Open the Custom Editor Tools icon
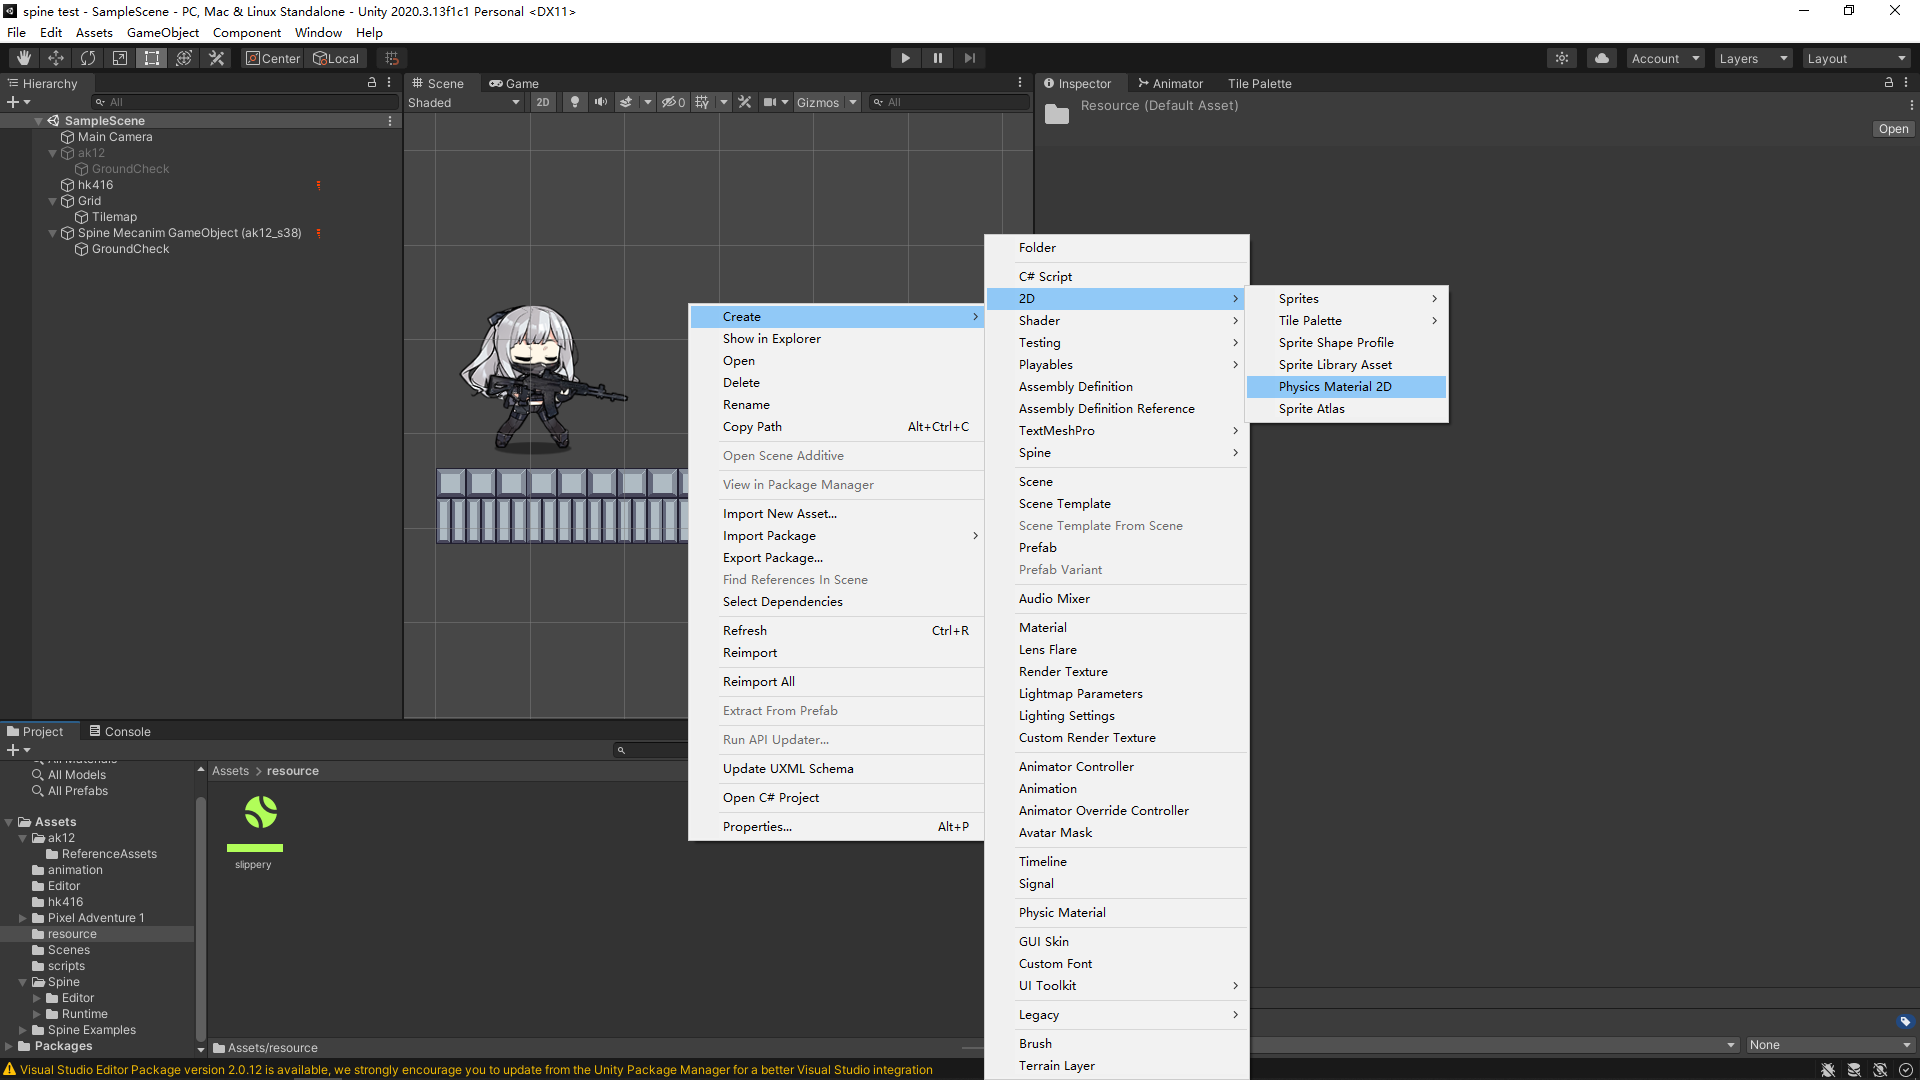Viewport: 1920px width, 1080px height. pos(216,57)
